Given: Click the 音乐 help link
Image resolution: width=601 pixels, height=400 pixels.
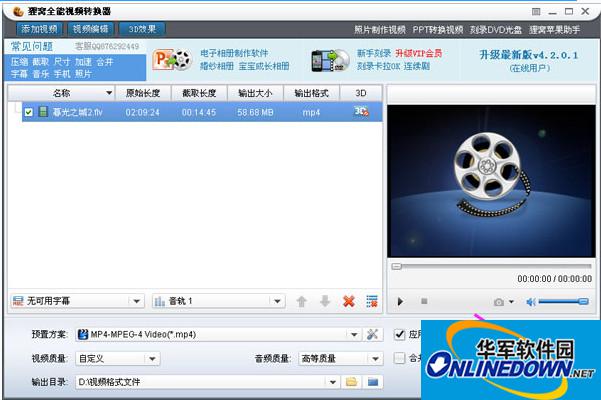Looking at the screenshot, I should point(40,74).
